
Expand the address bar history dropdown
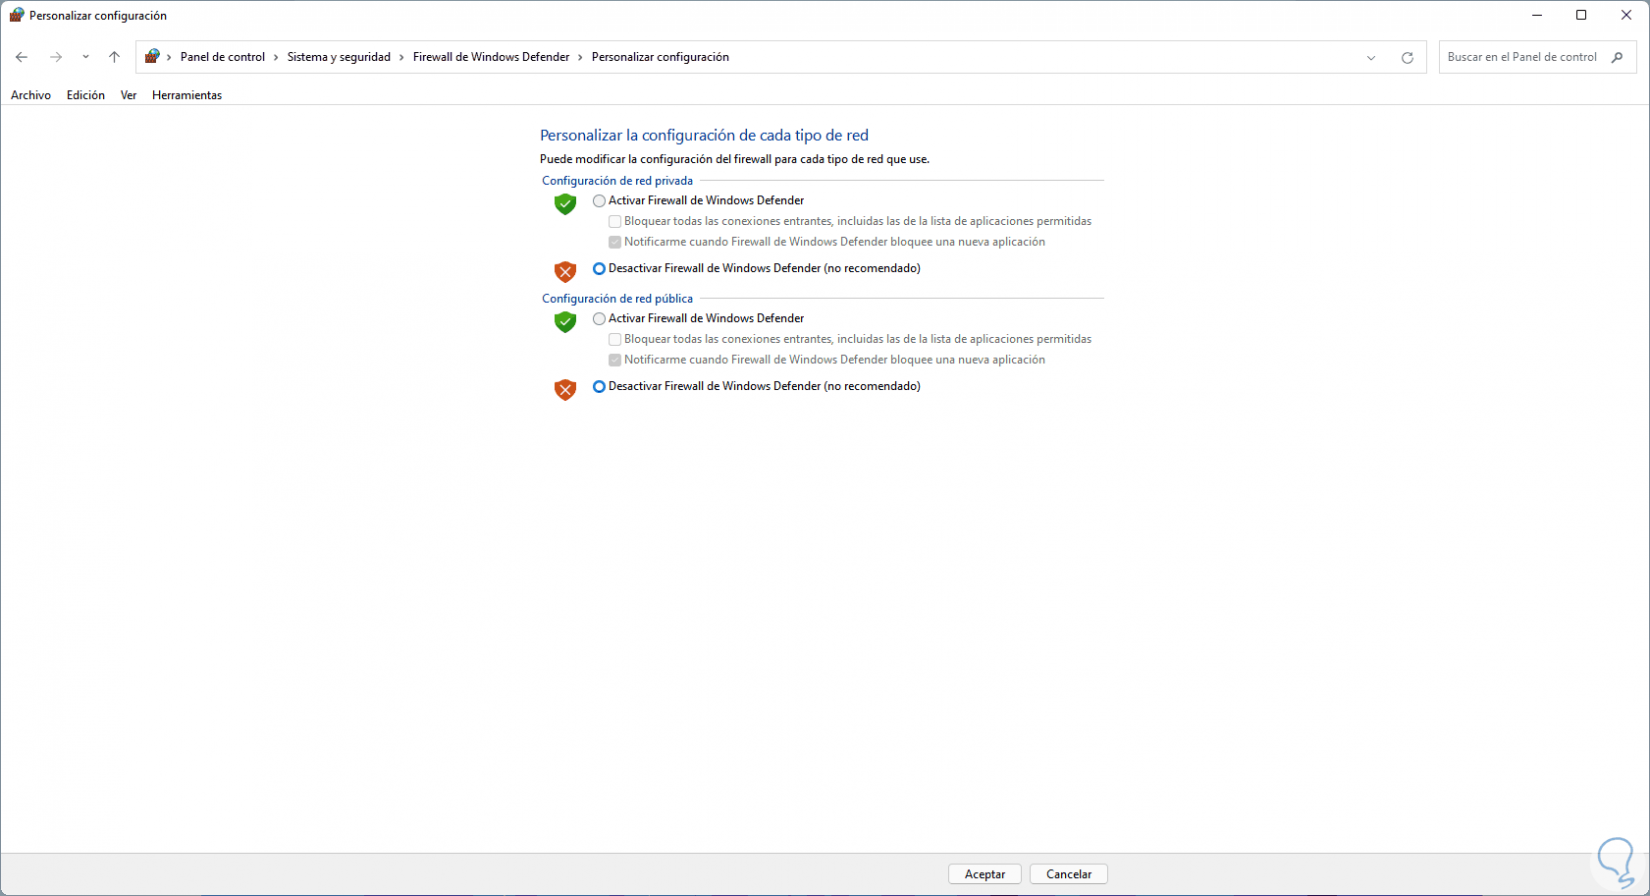1371,57
